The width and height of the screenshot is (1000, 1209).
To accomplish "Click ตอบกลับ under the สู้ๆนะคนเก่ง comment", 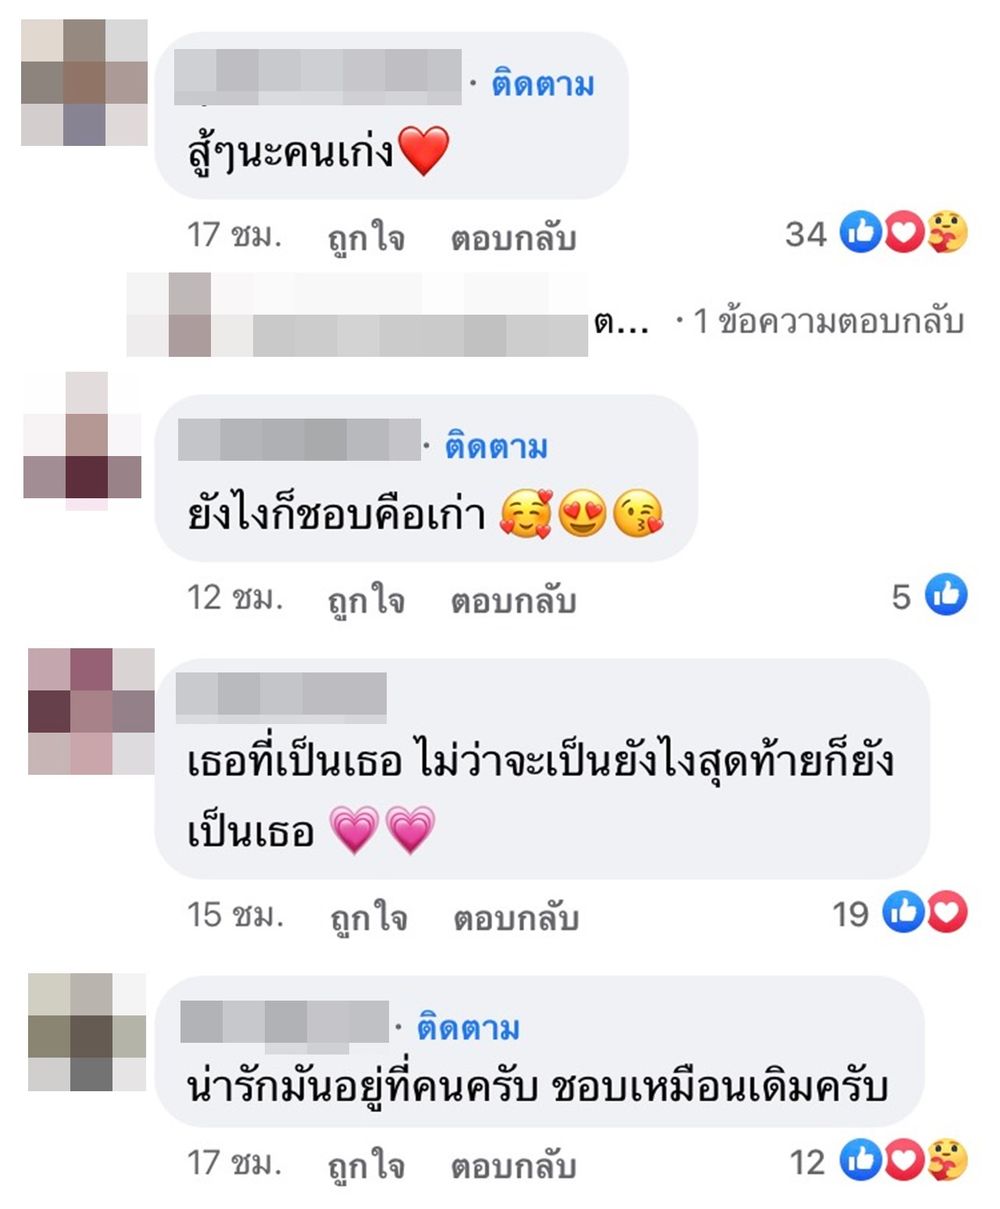I will (x=513, y=239).
